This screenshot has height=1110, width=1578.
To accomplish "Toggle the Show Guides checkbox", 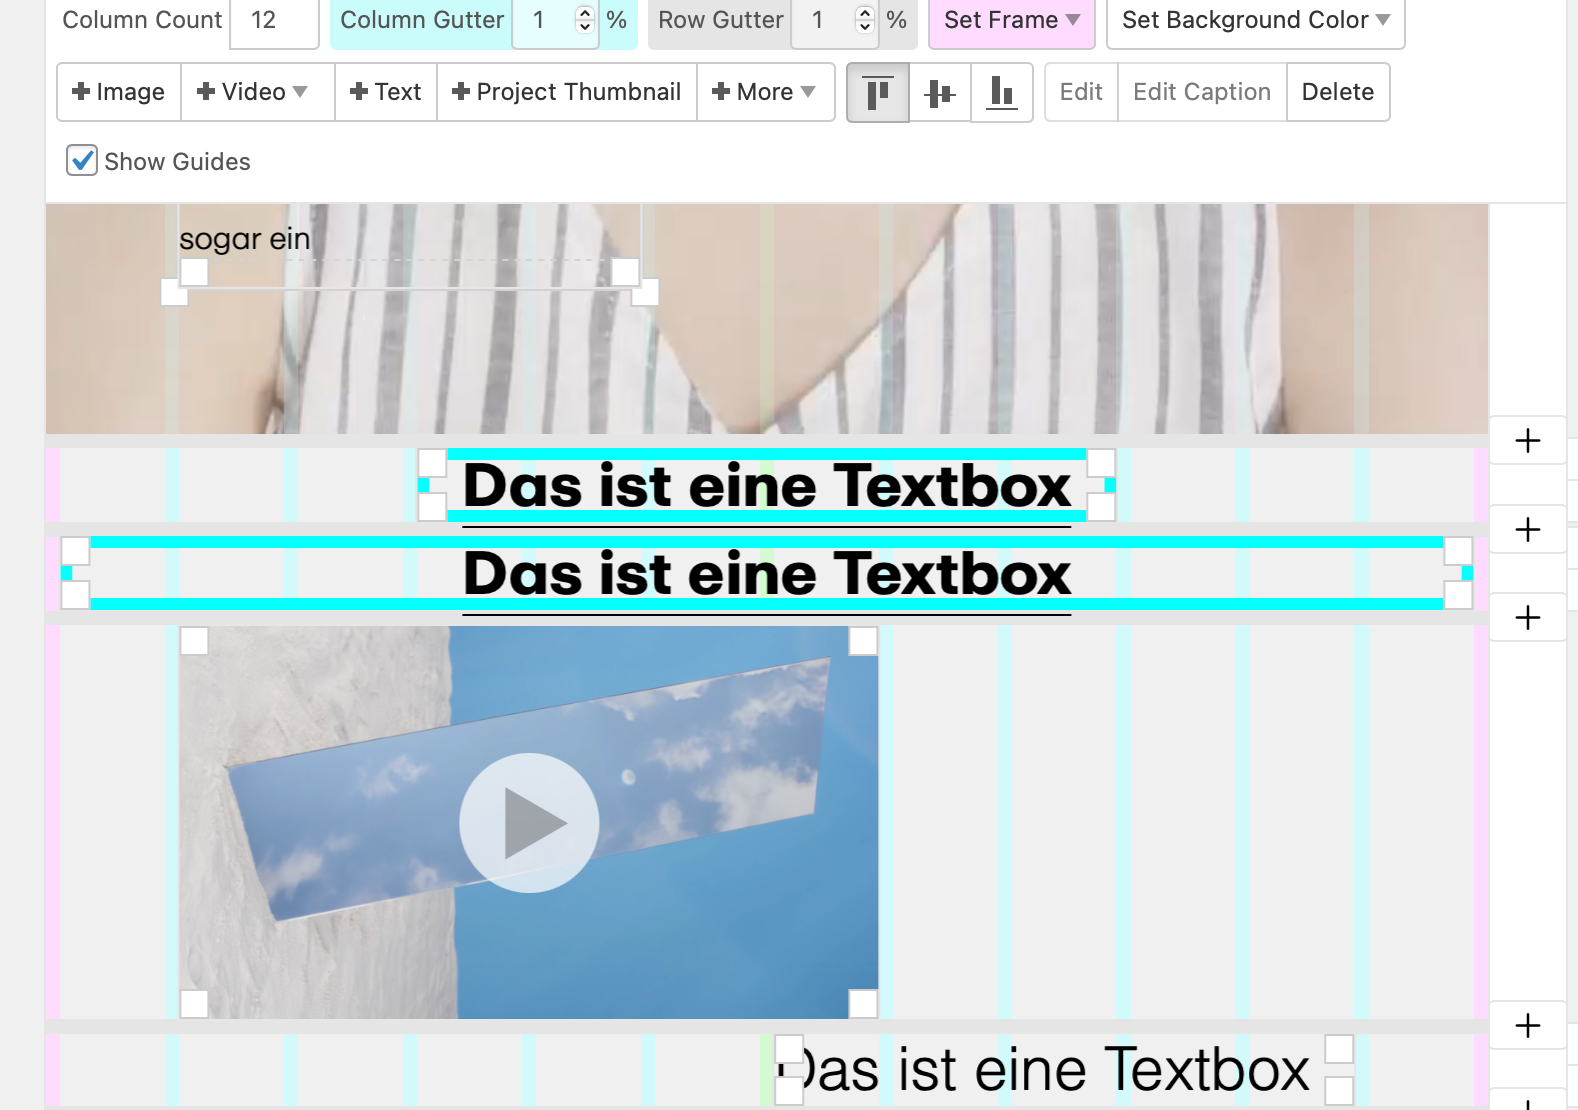I will pos(82,161).
